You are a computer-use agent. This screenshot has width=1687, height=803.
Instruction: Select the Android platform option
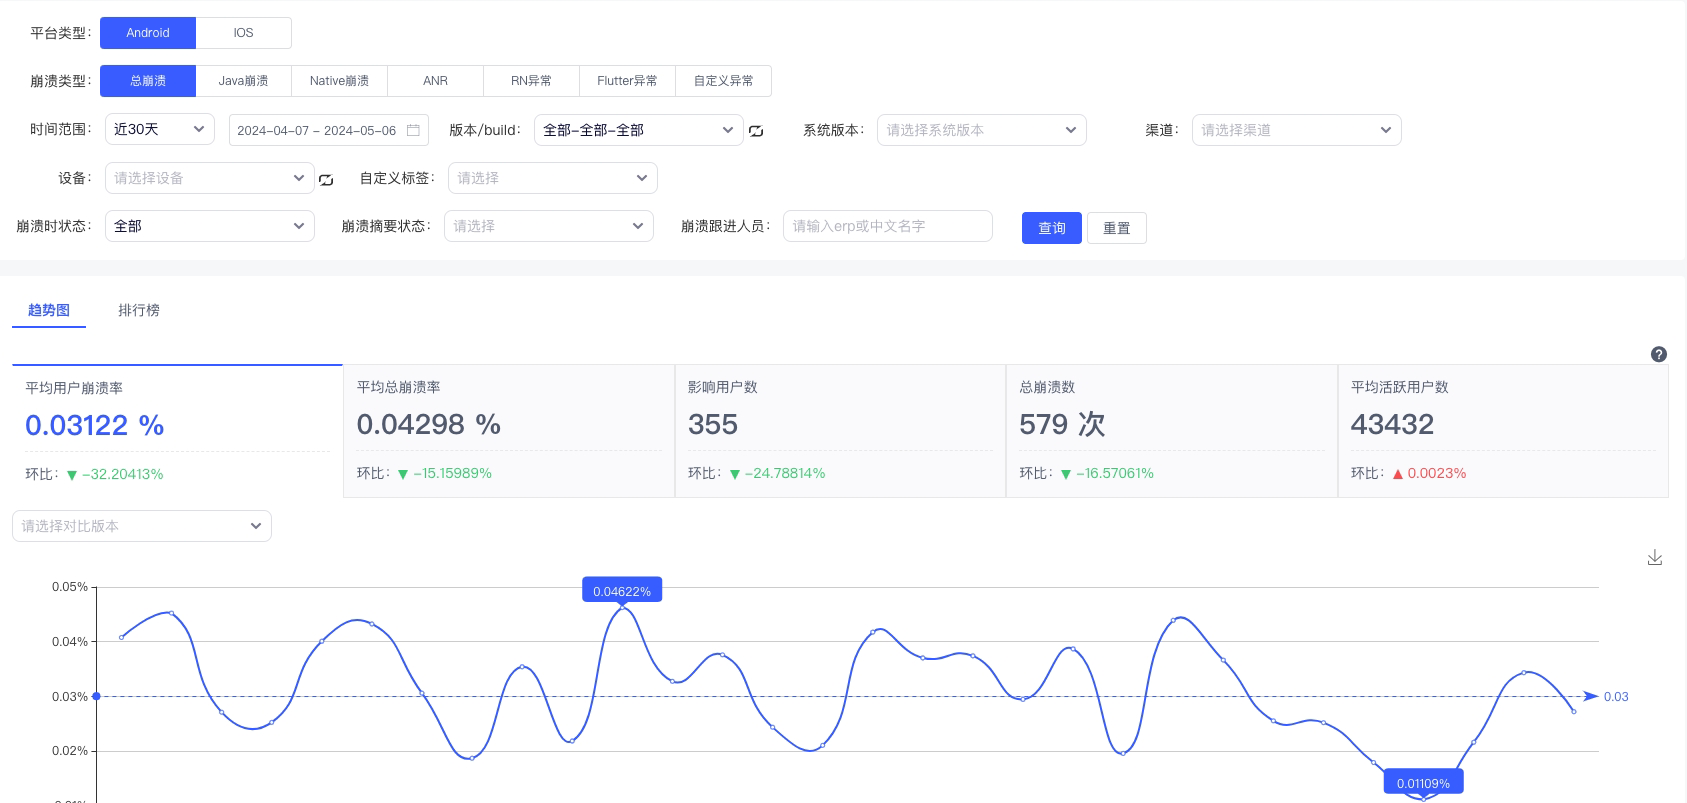pyautogui.click(x=148, y=33)
